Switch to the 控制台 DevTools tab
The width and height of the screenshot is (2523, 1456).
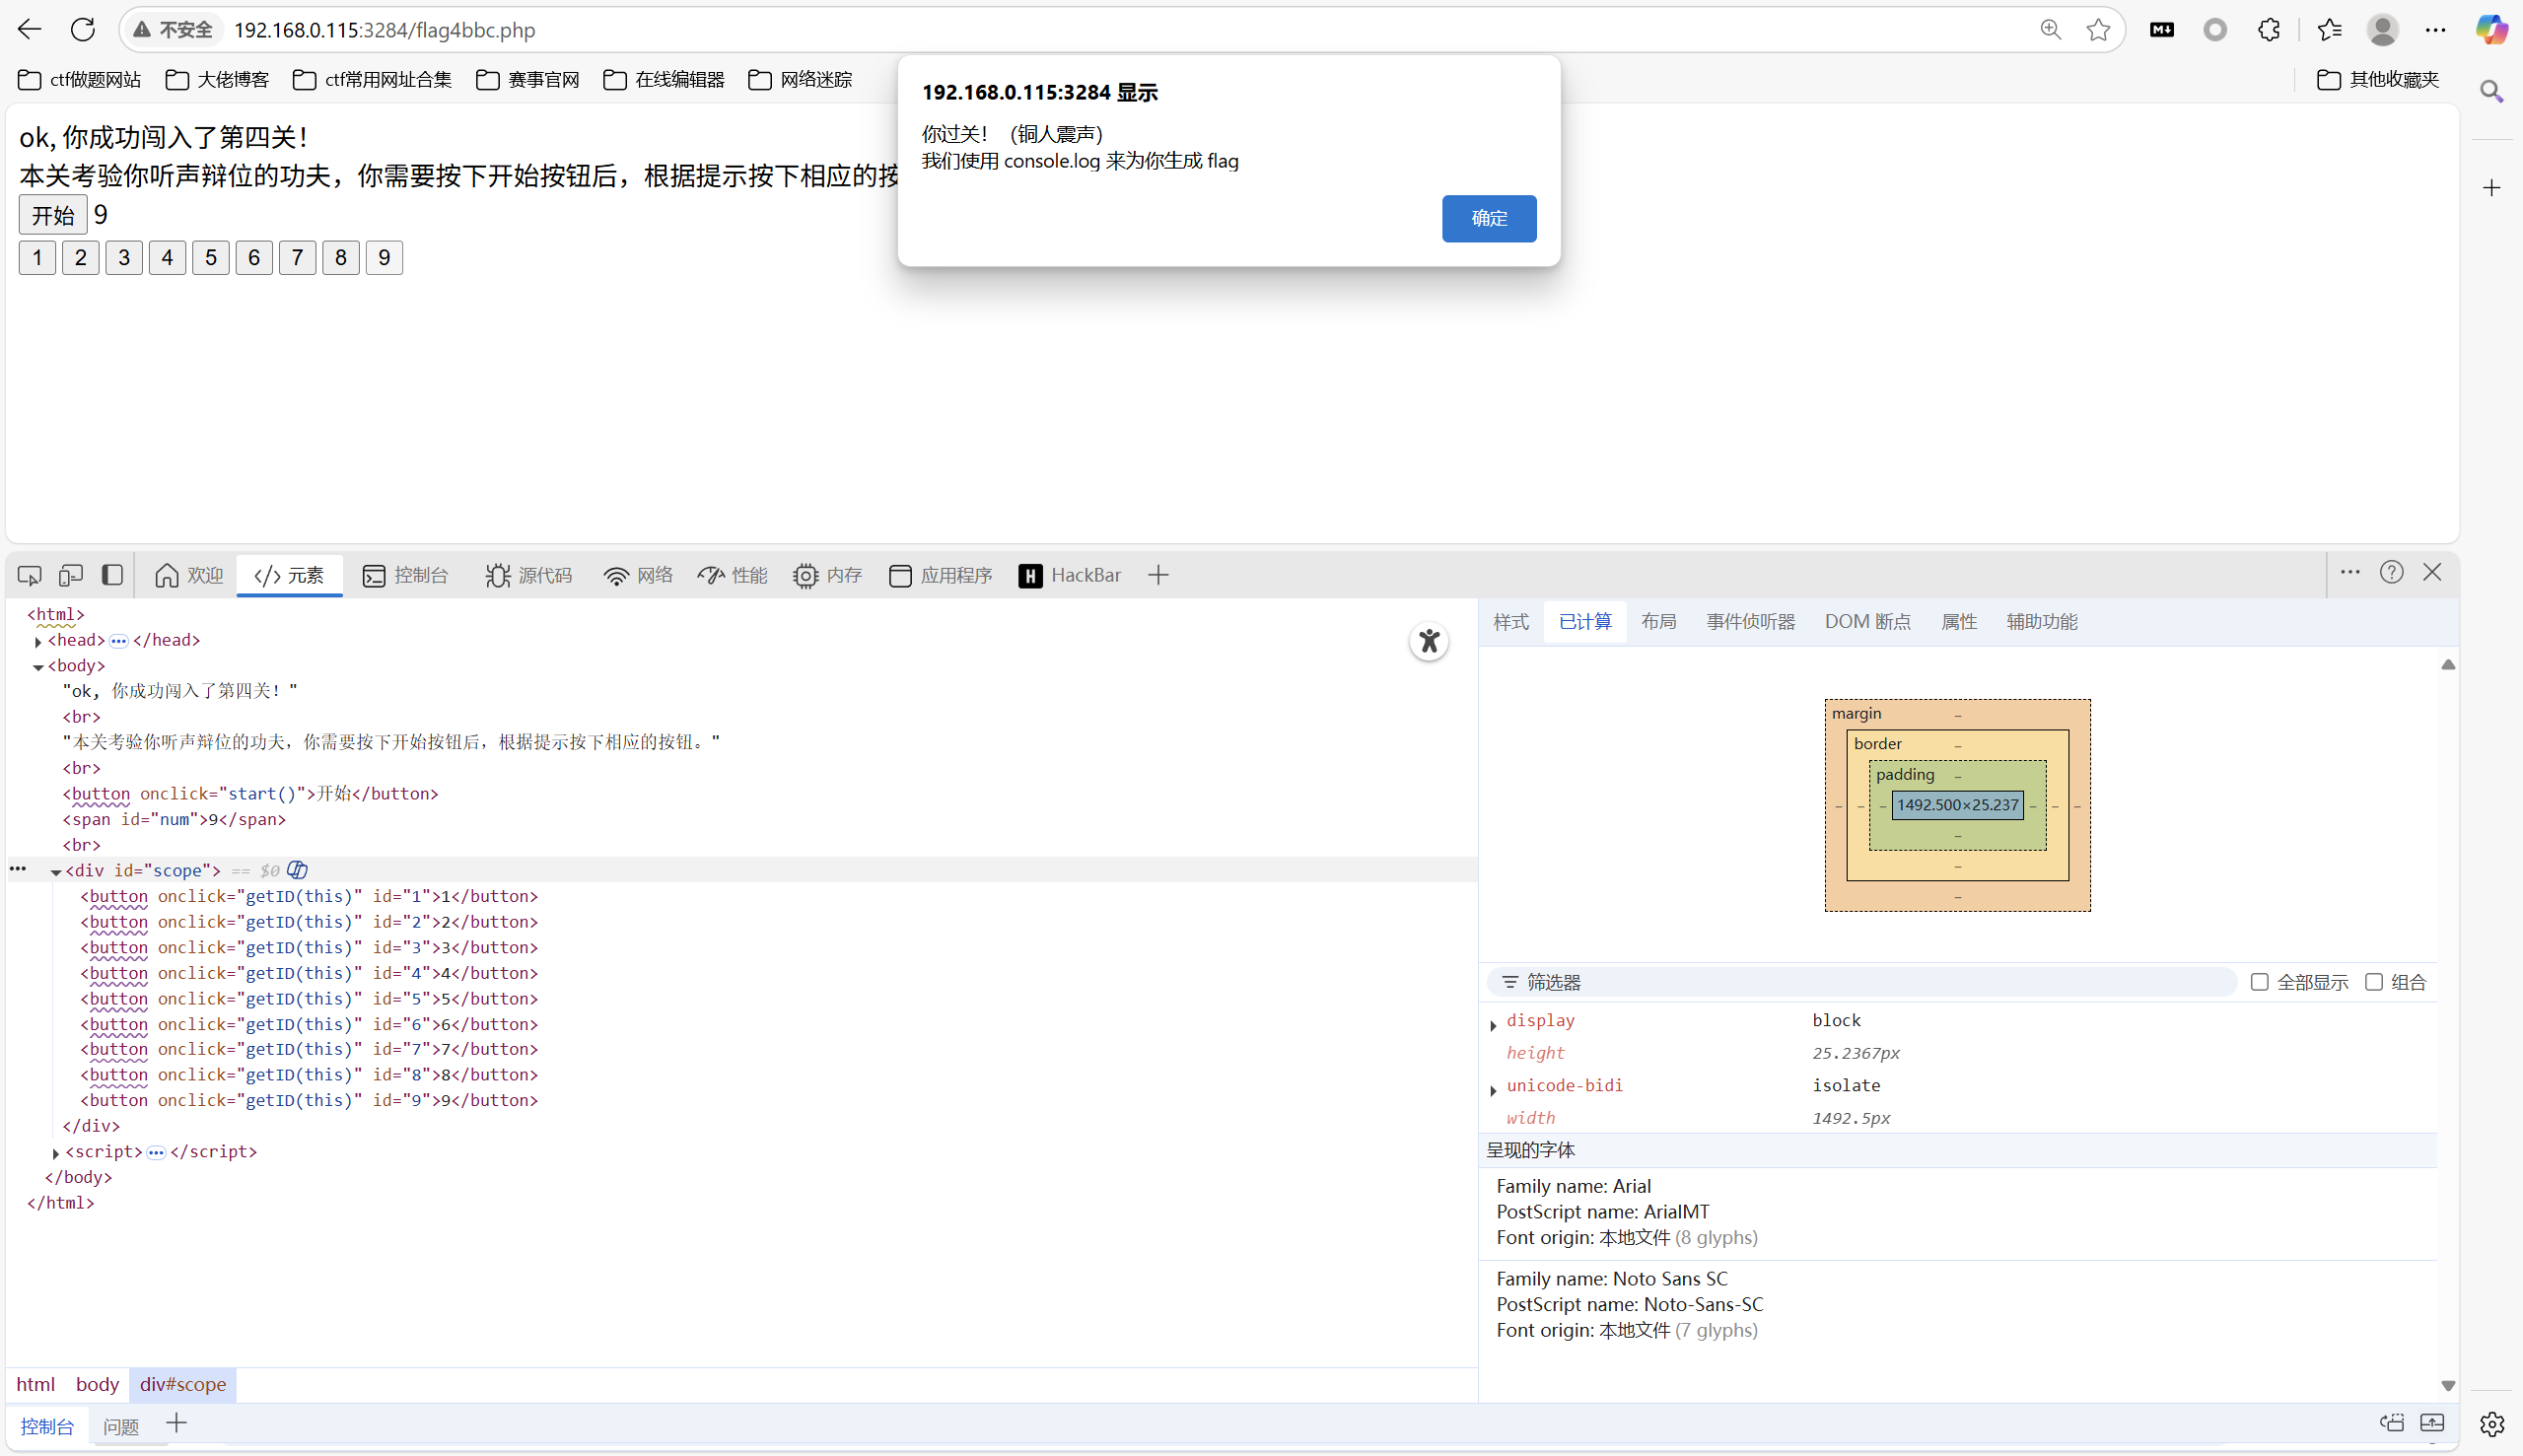point(405,575)
